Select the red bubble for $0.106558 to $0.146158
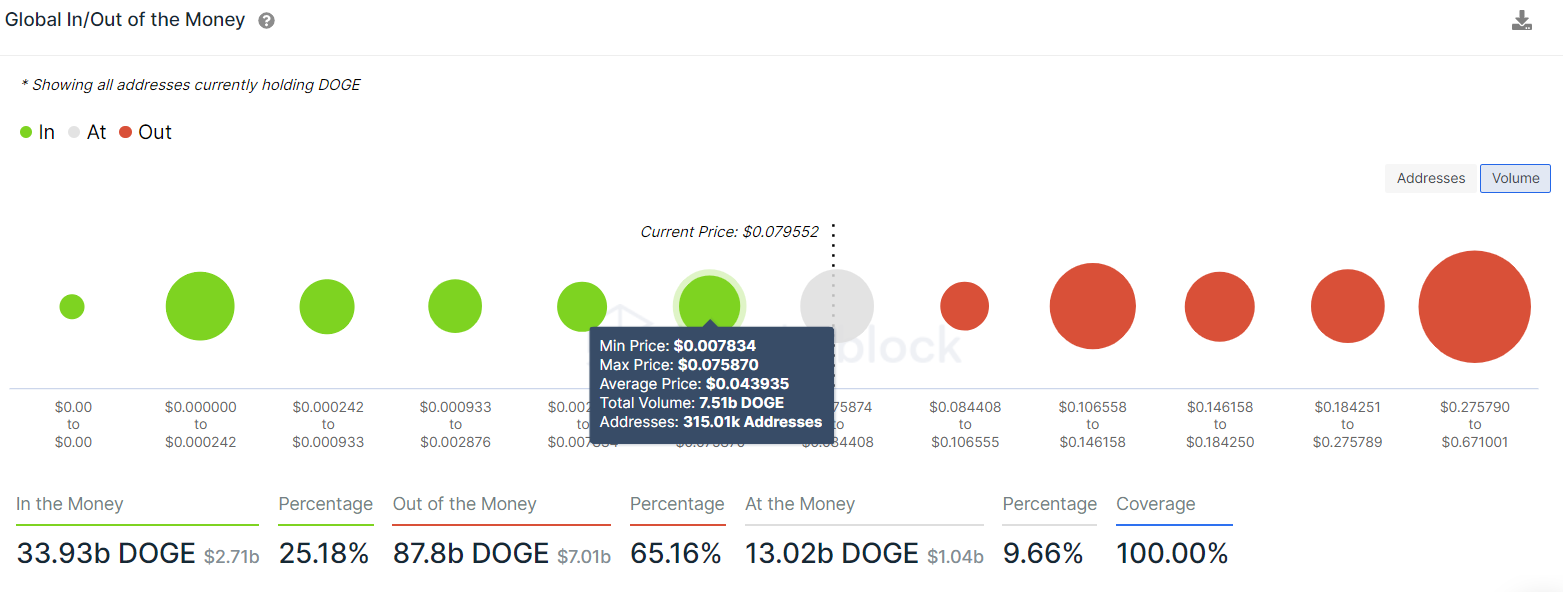This screenshot has height=592, width=1563. tap(1092, 306)
